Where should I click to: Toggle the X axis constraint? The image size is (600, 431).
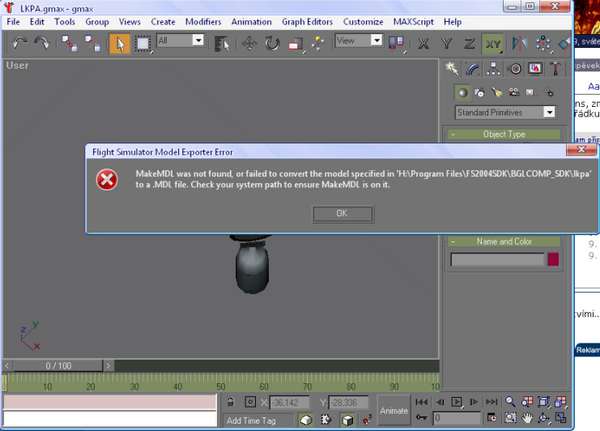(x=424, y=43)
